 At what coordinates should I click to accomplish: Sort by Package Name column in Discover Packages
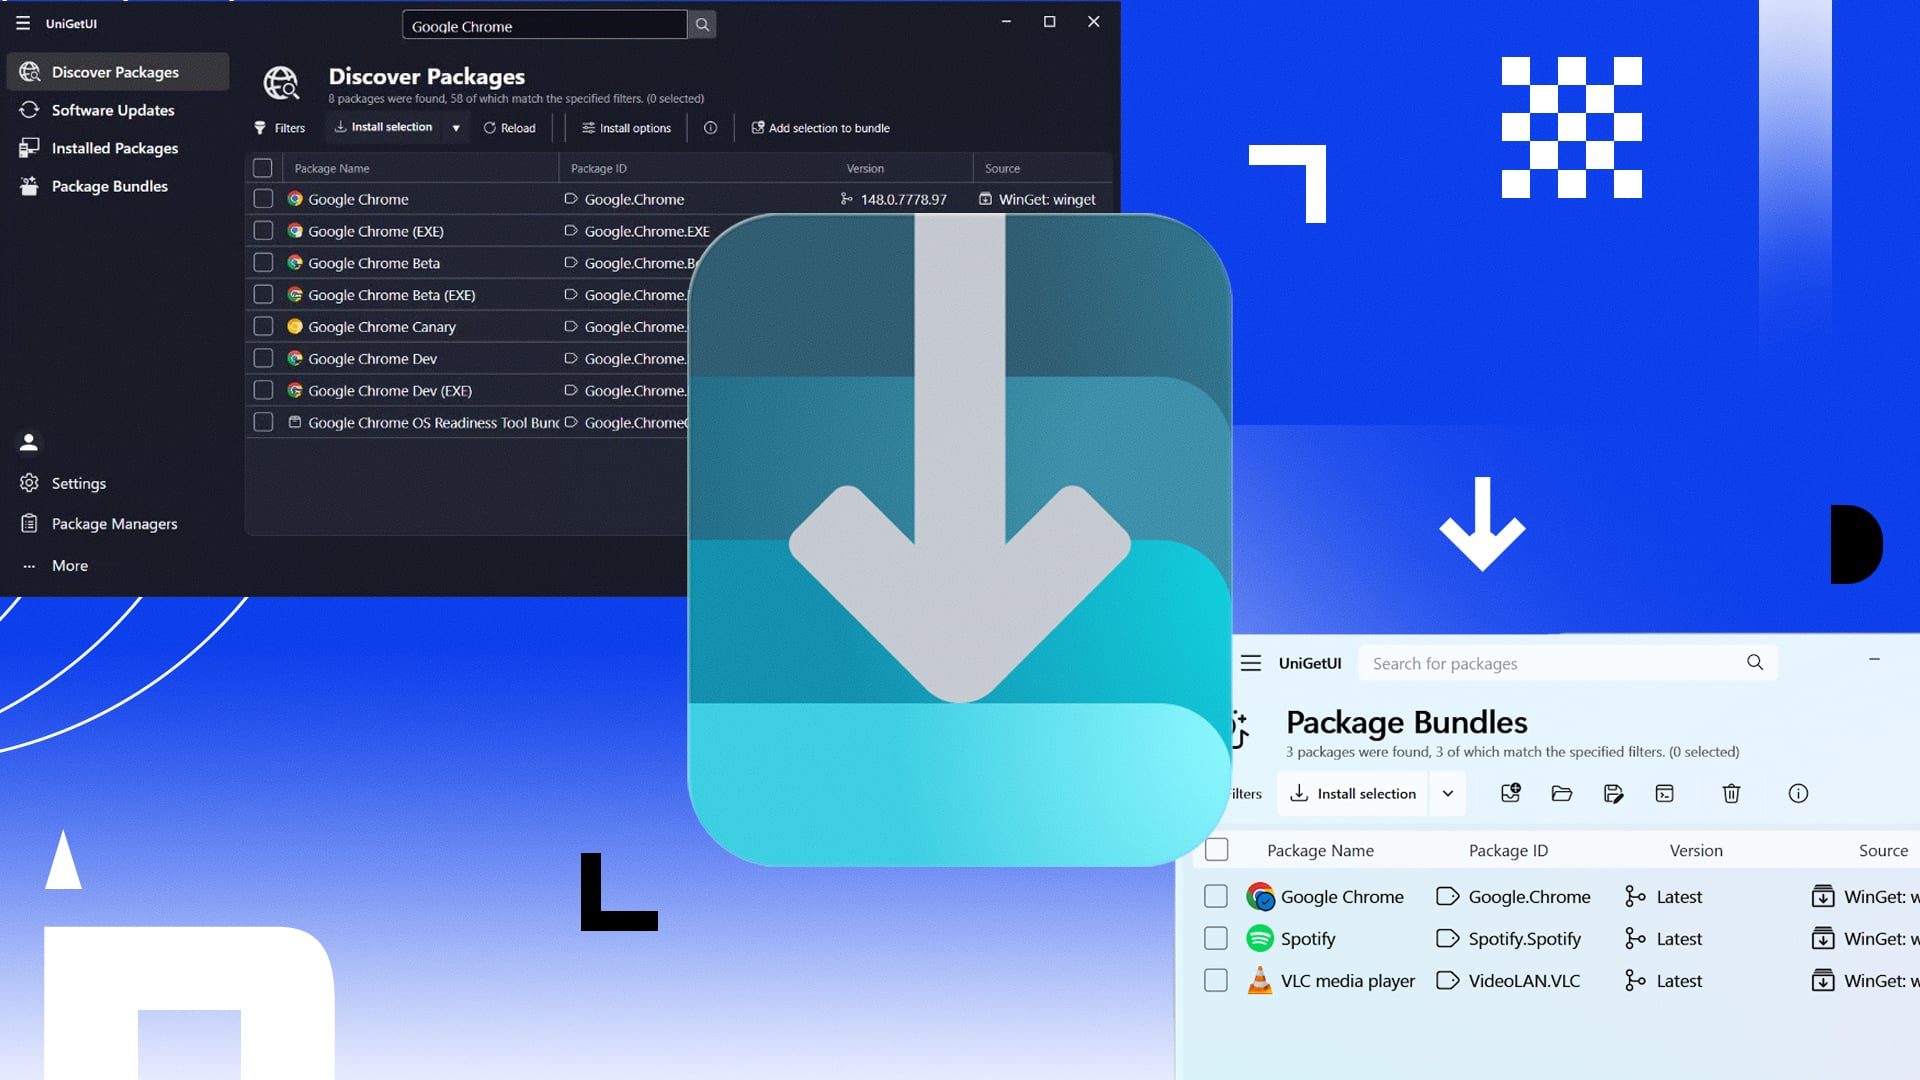332,168
